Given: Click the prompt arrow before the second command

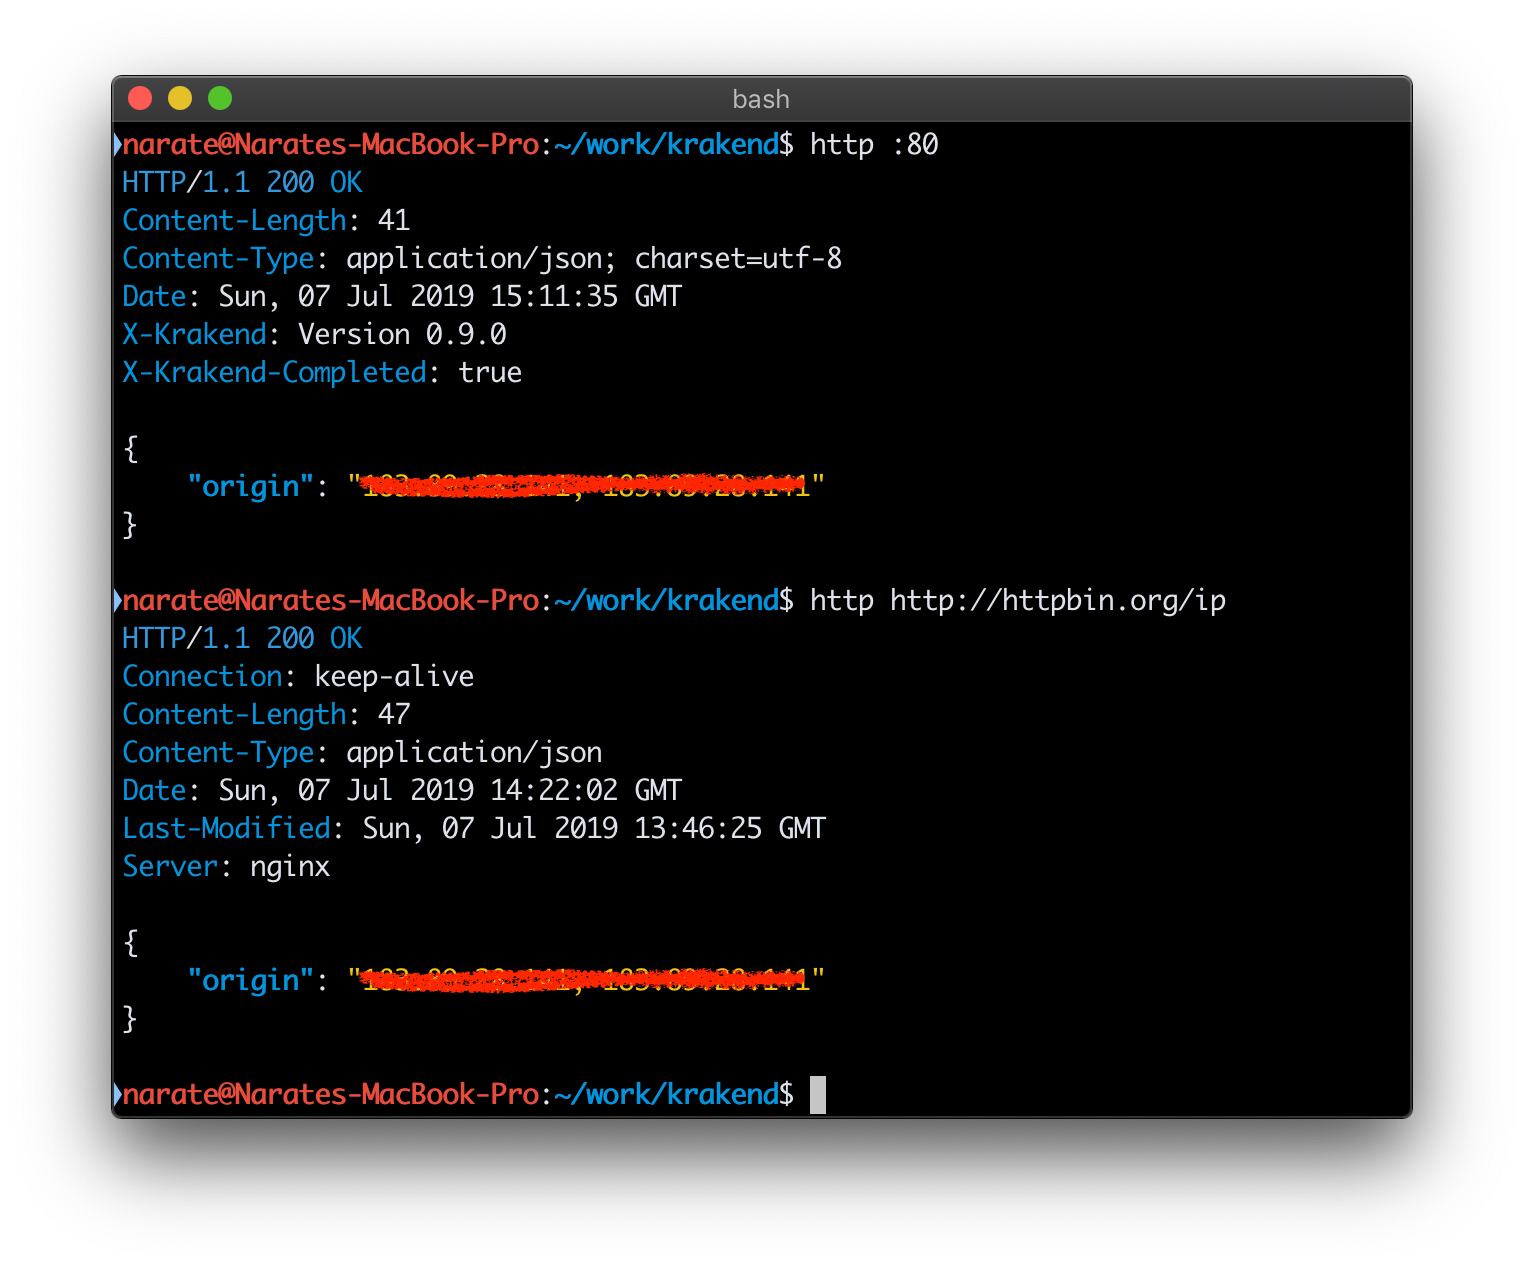Looking at the screenshot, I should coord(118,600).
